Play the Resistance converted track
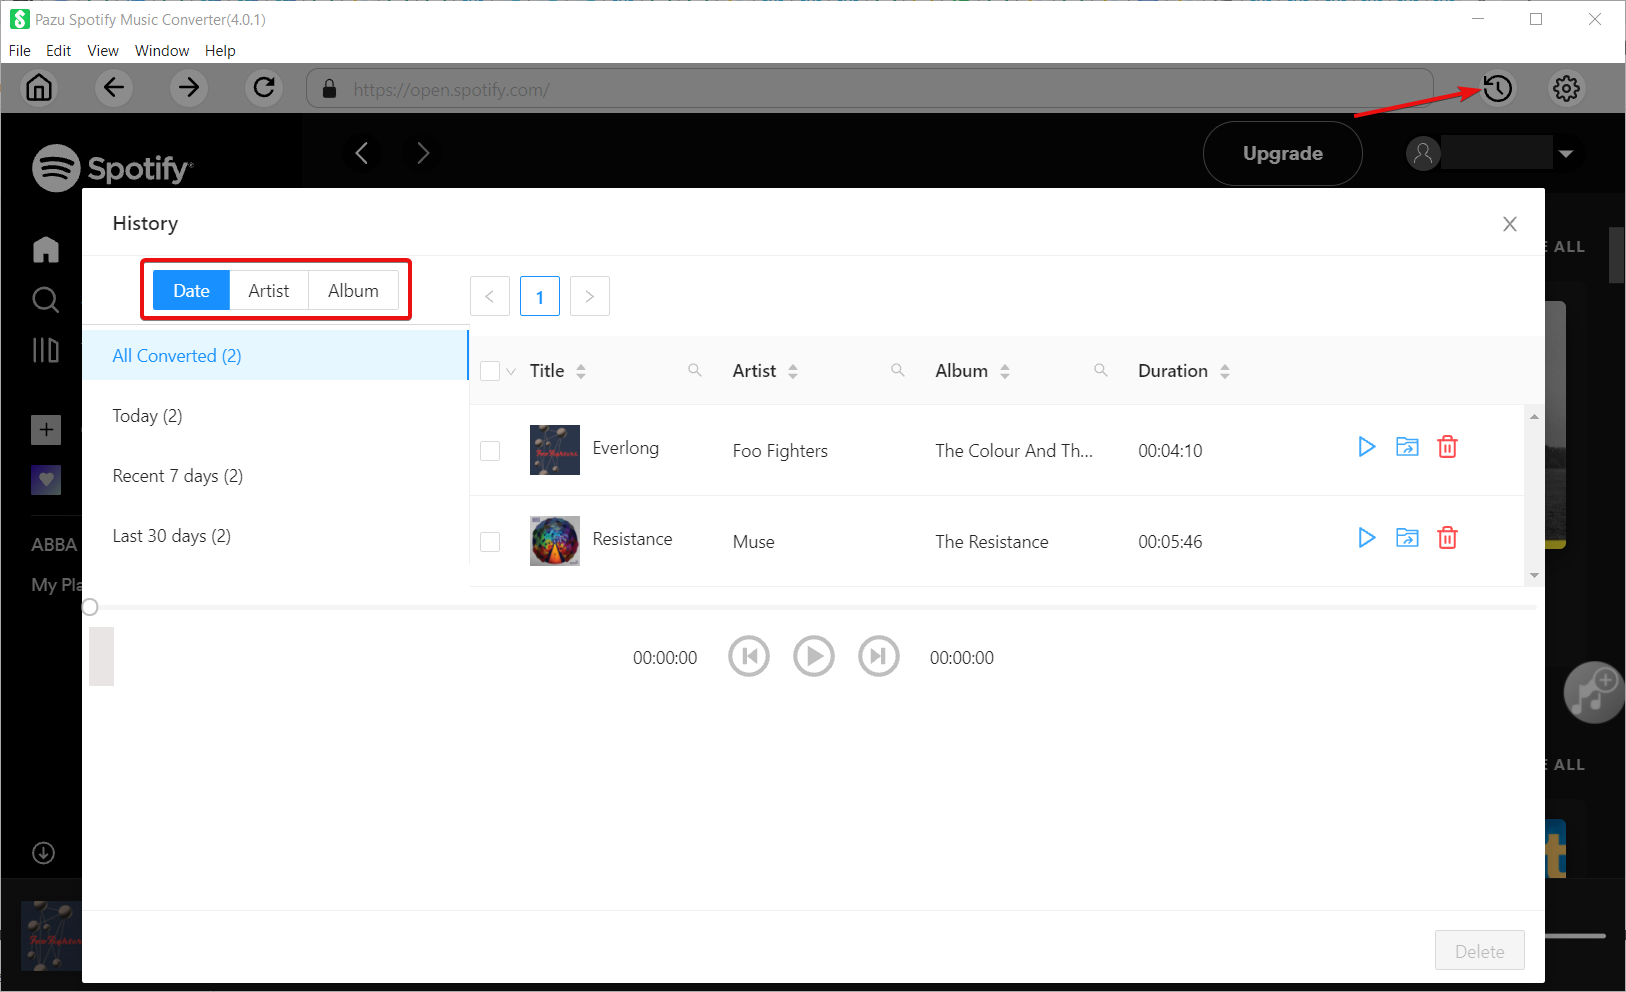Image resolution: width=1626 pixels, height=992 pixels. (x=1366, y=538)
